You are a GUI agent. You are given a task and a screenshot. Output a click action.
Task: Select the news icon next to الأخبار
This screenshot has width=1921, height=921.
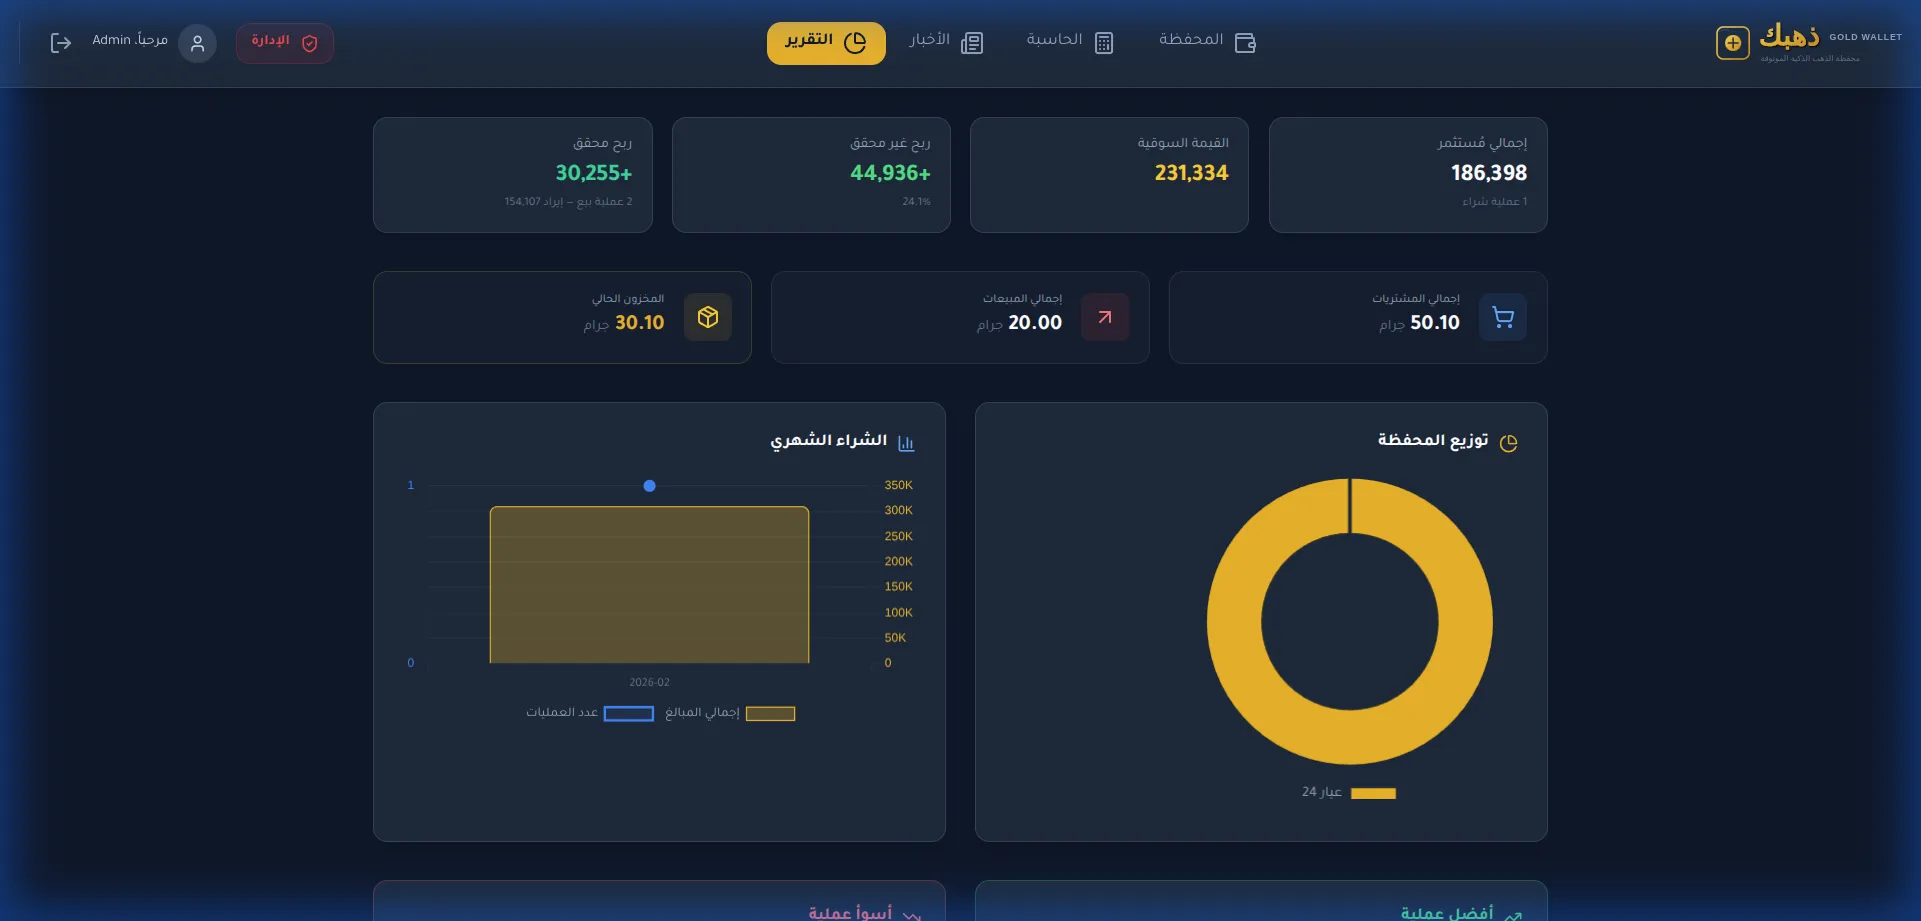(972, 43)
